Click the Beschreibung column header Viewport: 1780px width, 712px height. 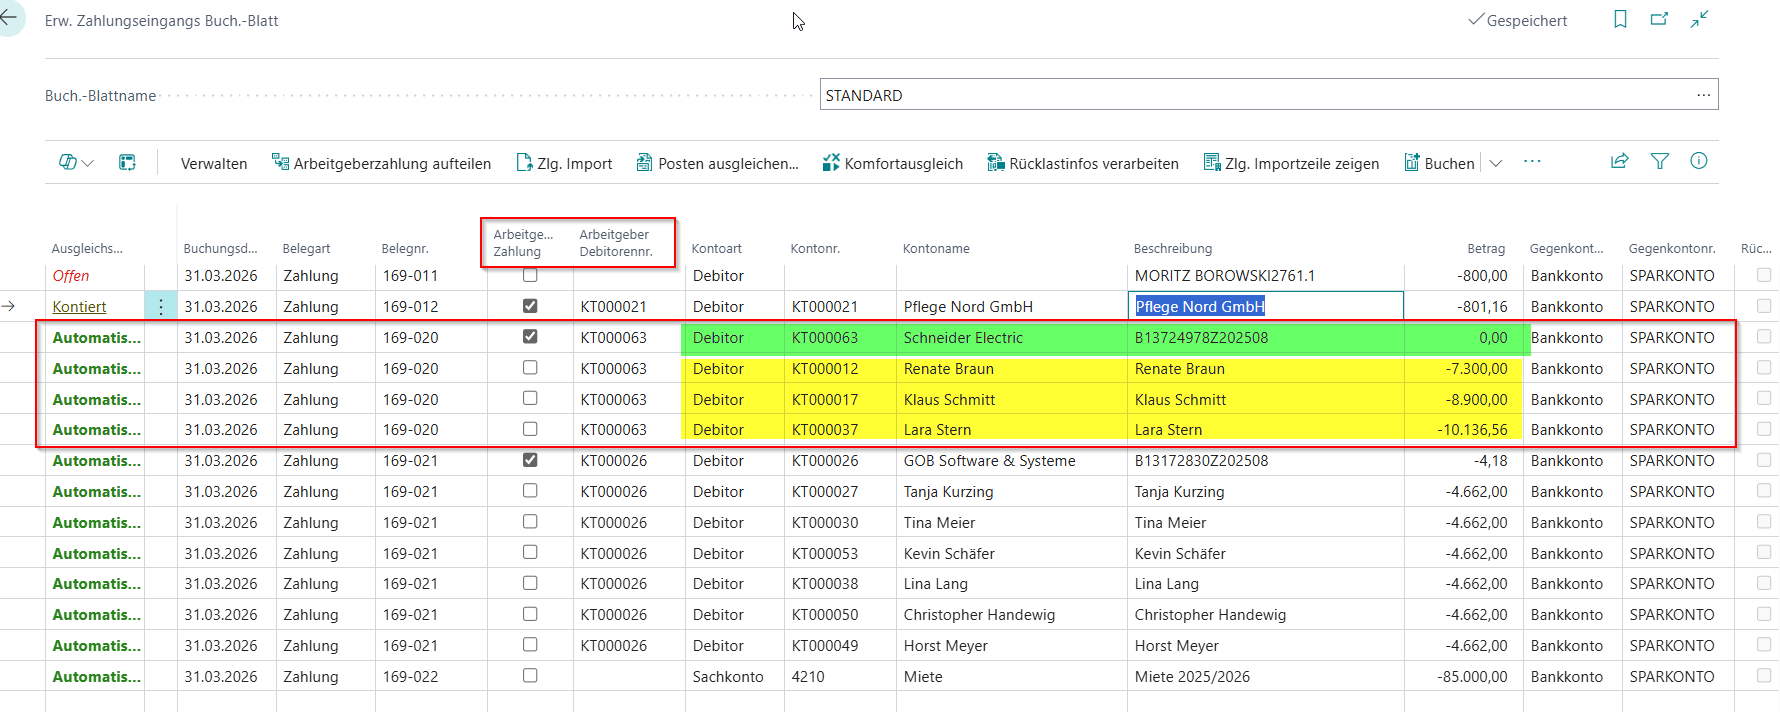tap(1173, 249)
